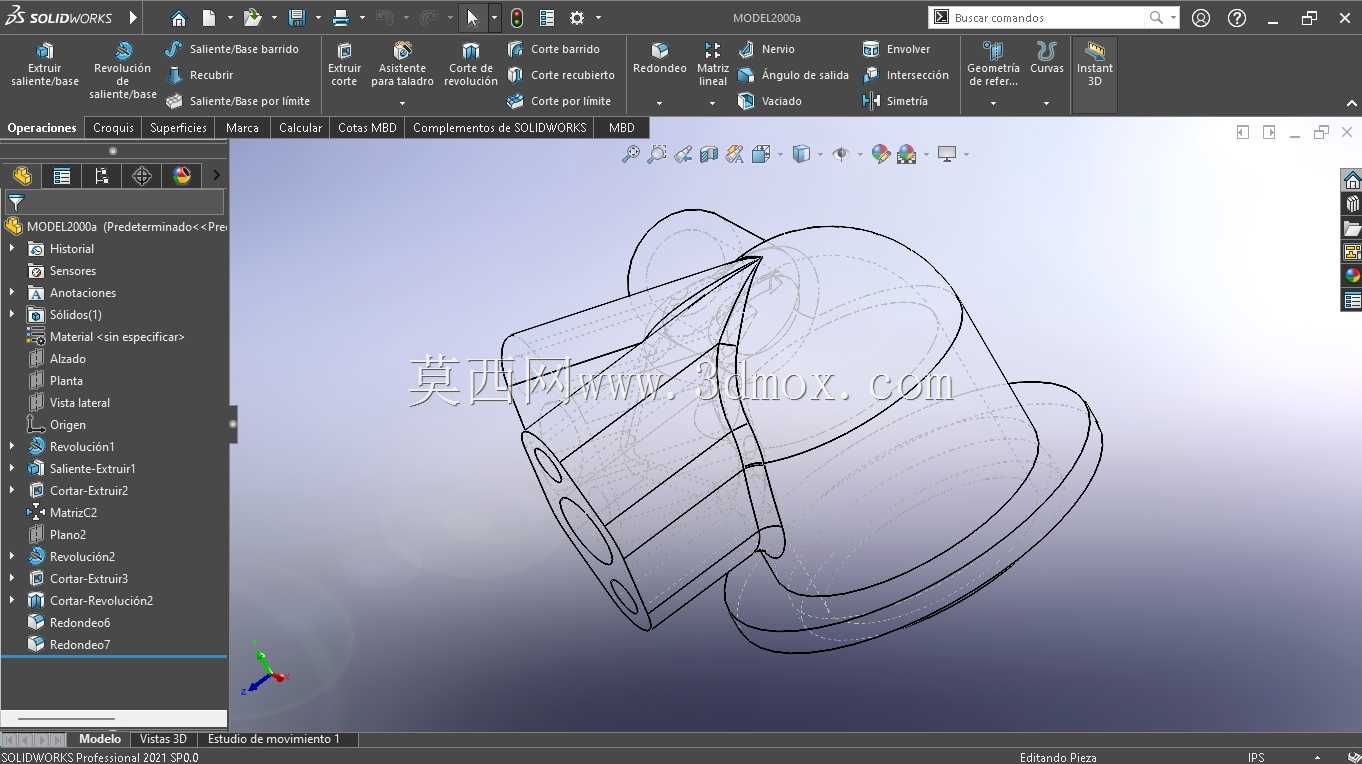Click the Home icon in title toolbar
The image size is (1362, 764).
tap(178, 18)
